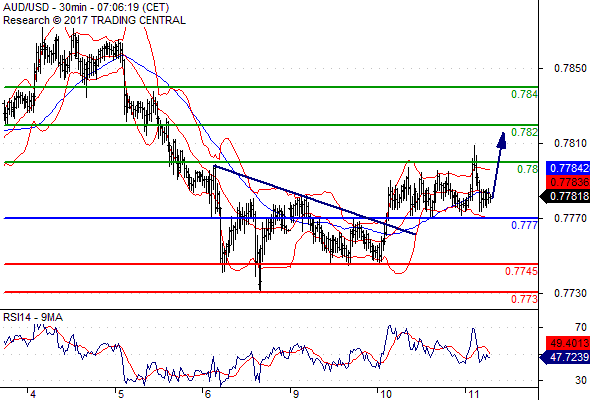Select the blue price tag 0.77842
590x400 pixels.
click(x=568, y=168)
